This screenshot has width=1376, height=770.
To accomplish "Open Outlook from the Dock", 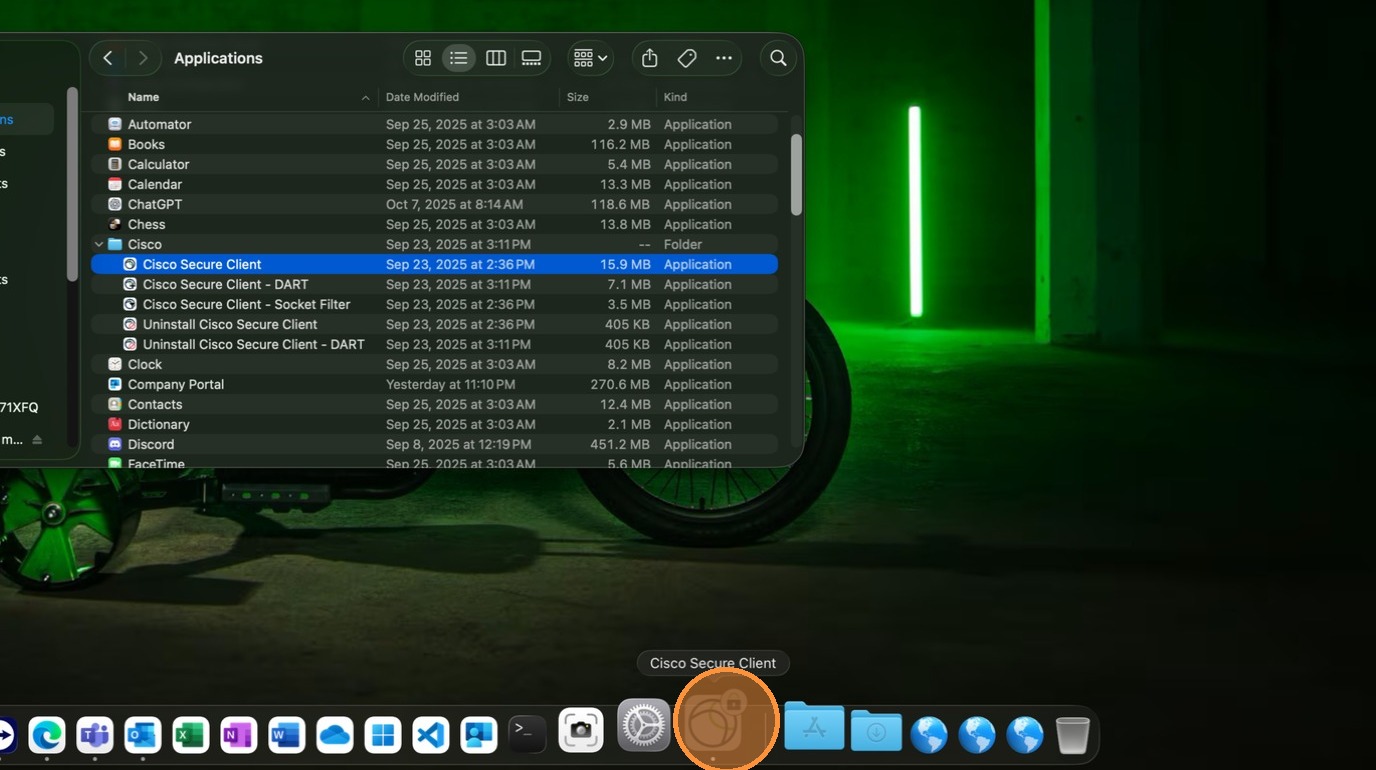I will (143, 735).
